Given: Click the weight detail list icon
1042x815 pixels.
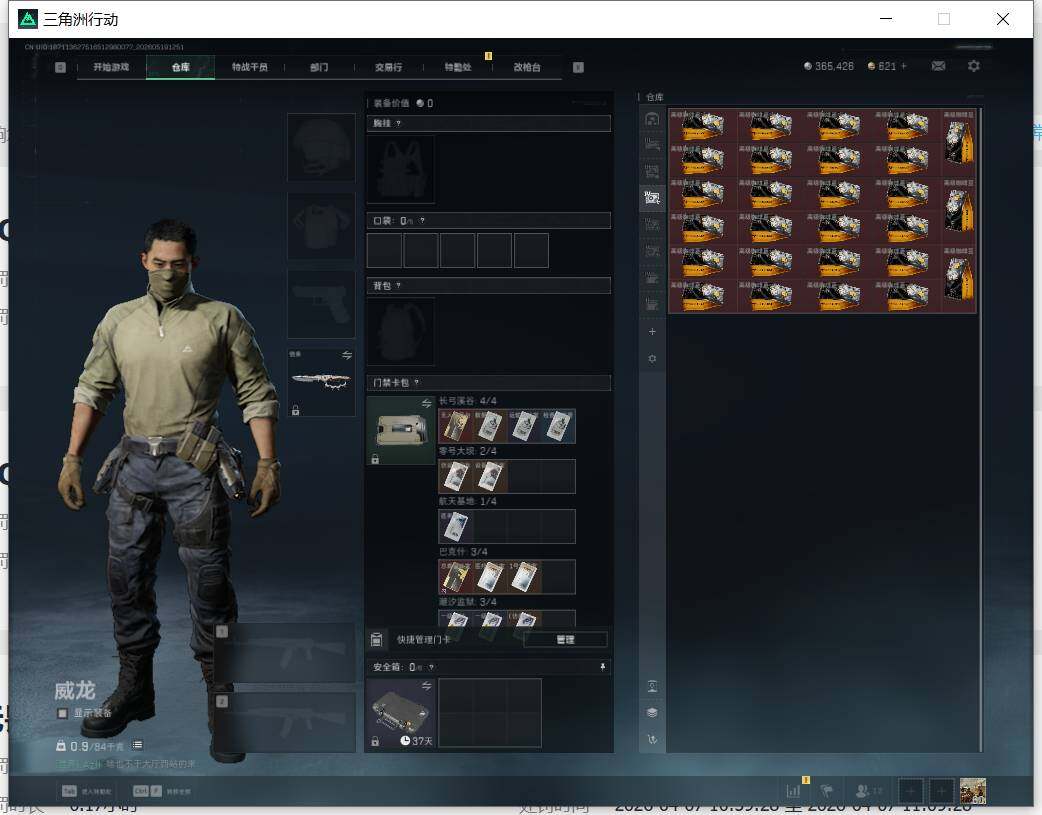Looking at the screenshot, I should (x=137, y=745).
